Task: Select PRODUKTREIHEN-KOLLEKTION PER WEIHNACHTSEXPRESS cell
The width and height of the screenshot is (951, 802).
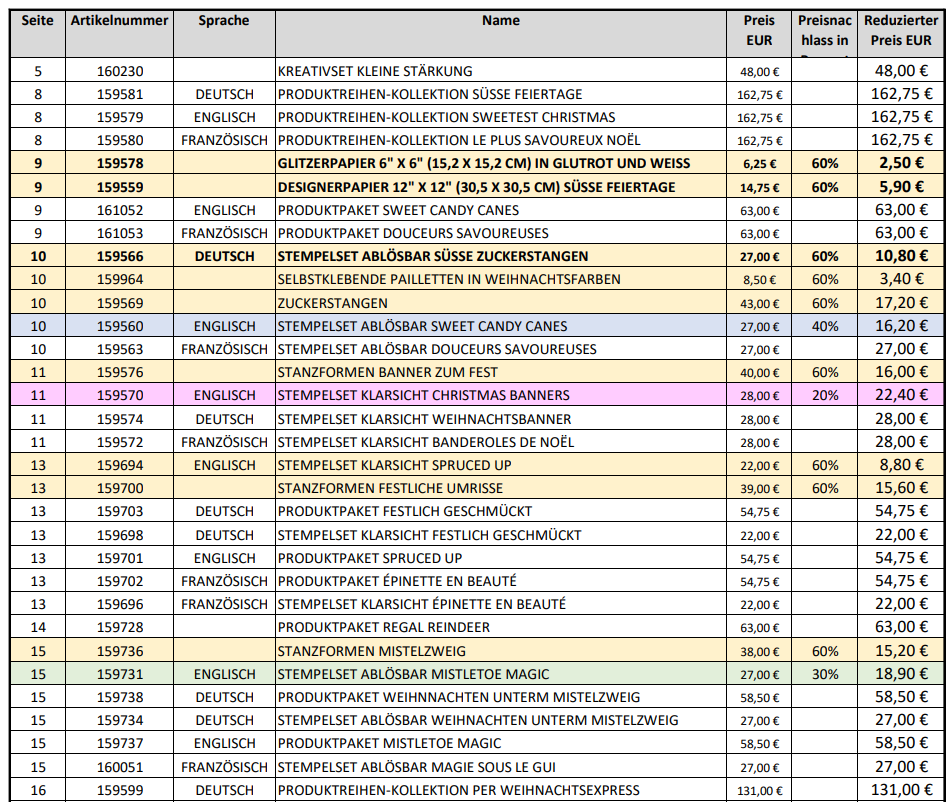Action: tap(501, 789)
